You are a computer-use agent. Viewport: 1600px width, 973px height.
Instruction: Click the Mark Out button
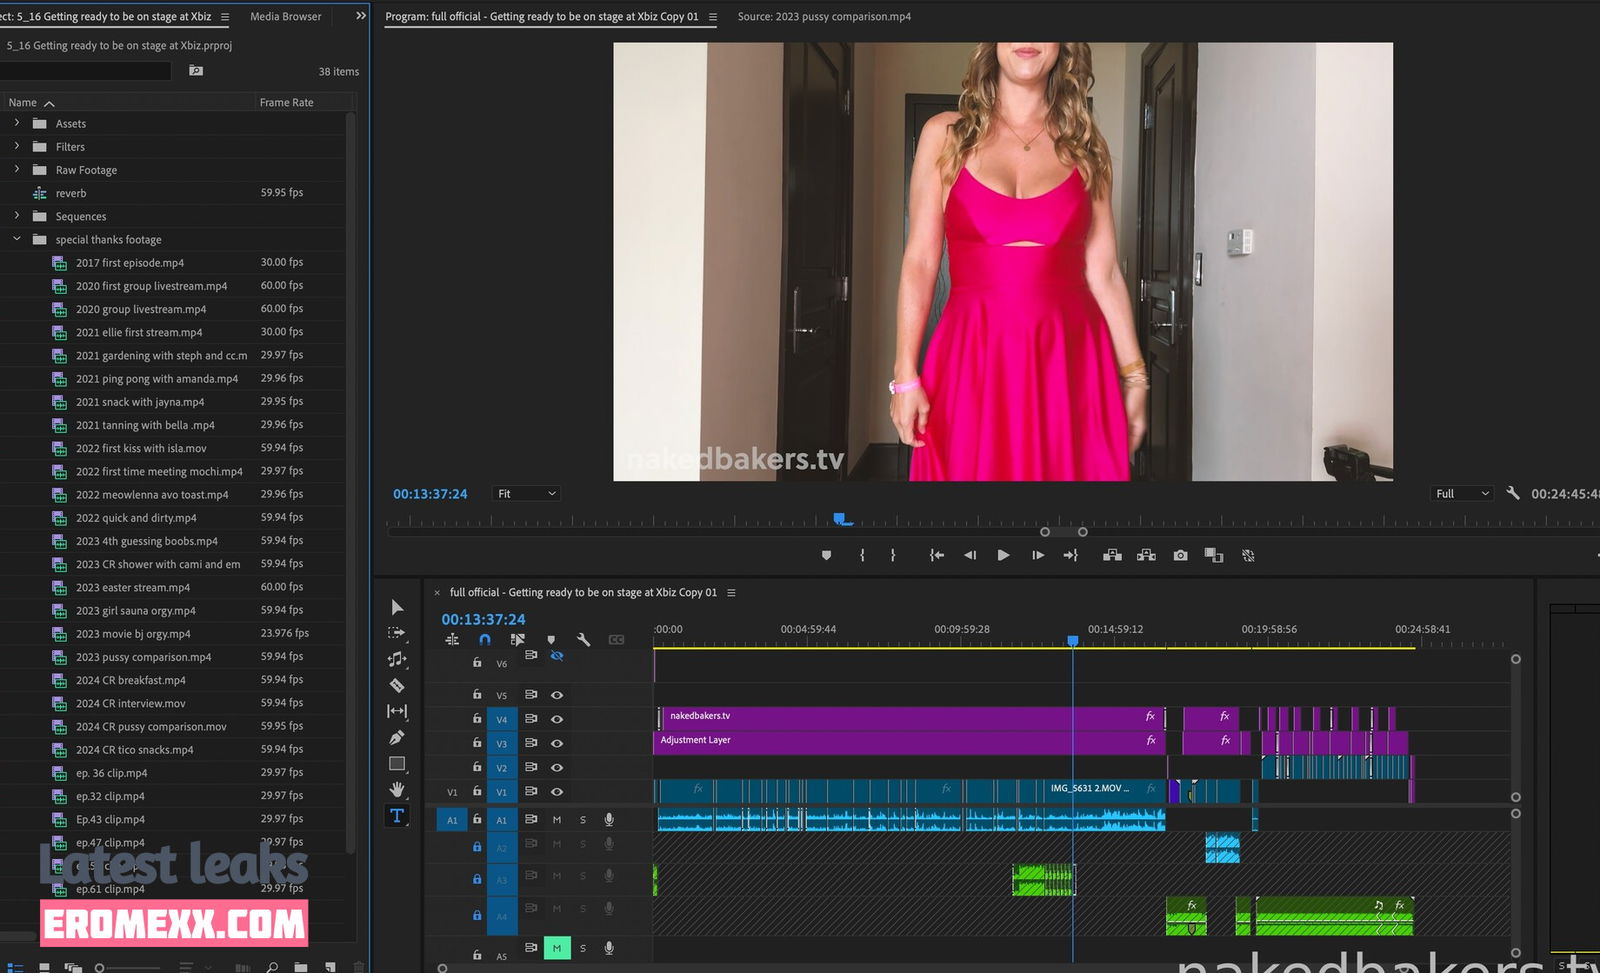[893, 555]
